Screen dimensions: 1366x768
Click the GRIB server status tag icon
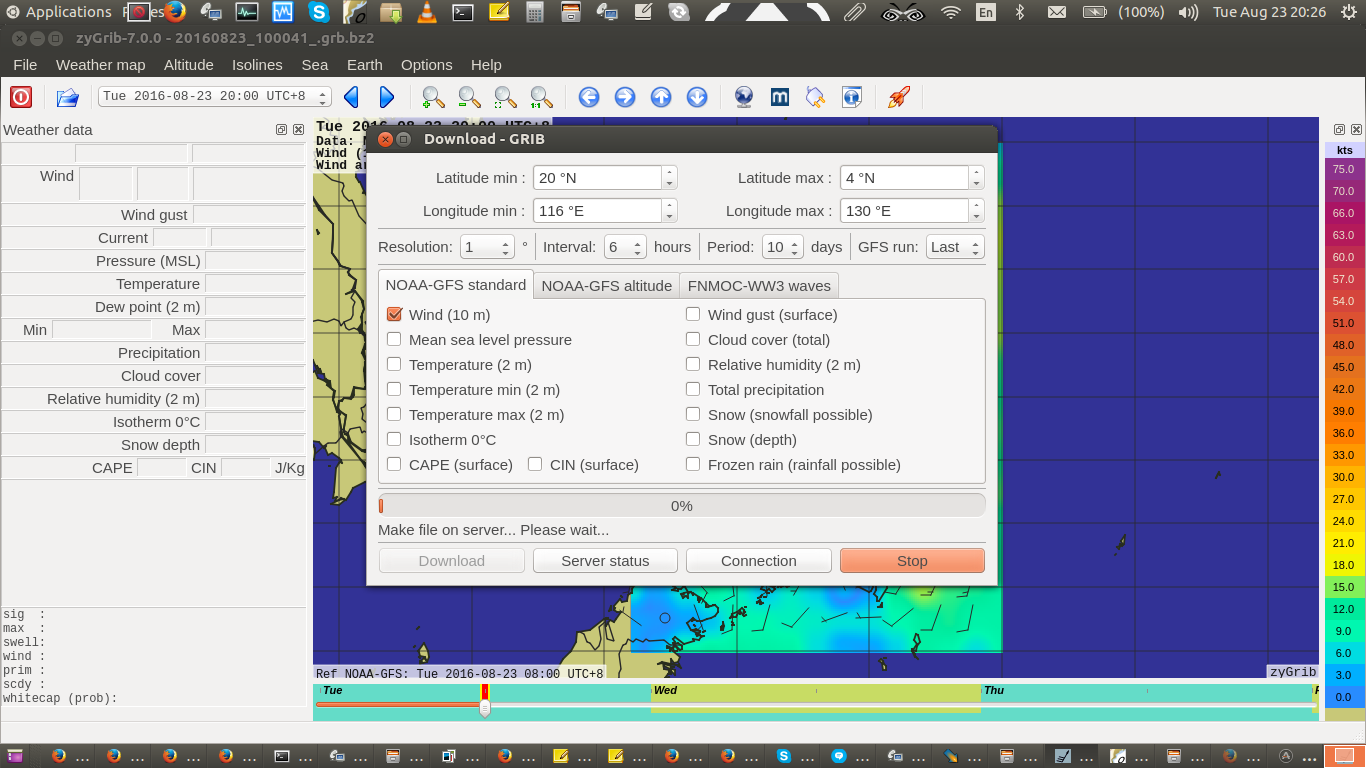(816, 97)
